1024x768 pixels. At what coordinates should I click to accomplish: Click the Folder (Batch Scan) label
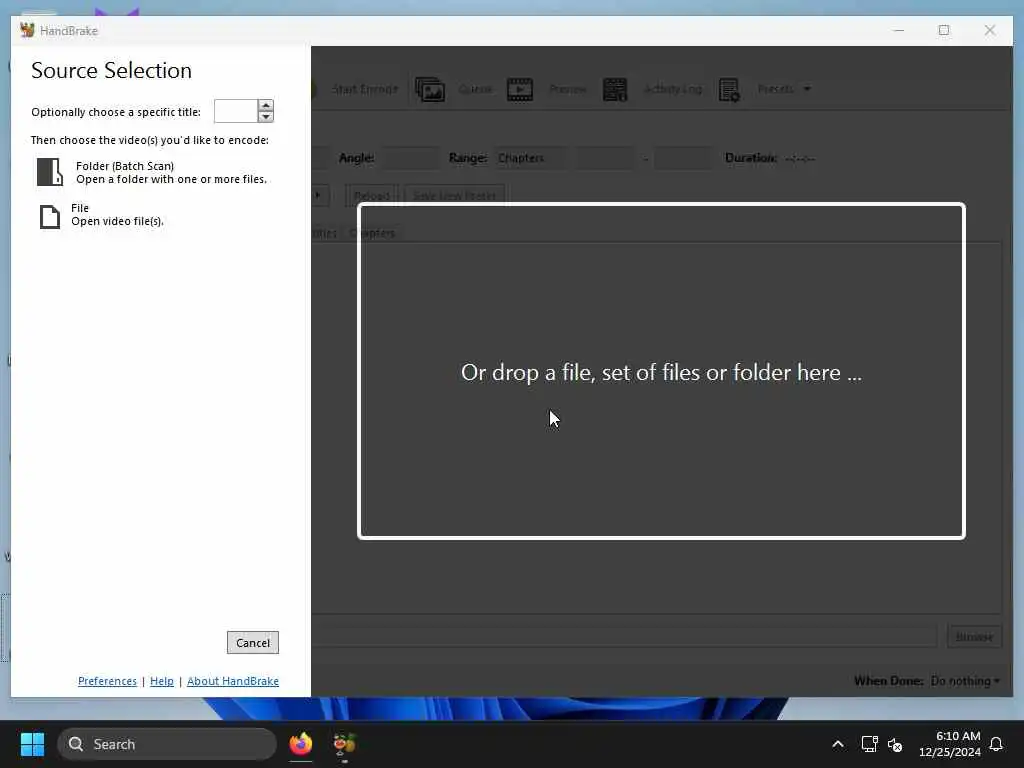point(125,166)
